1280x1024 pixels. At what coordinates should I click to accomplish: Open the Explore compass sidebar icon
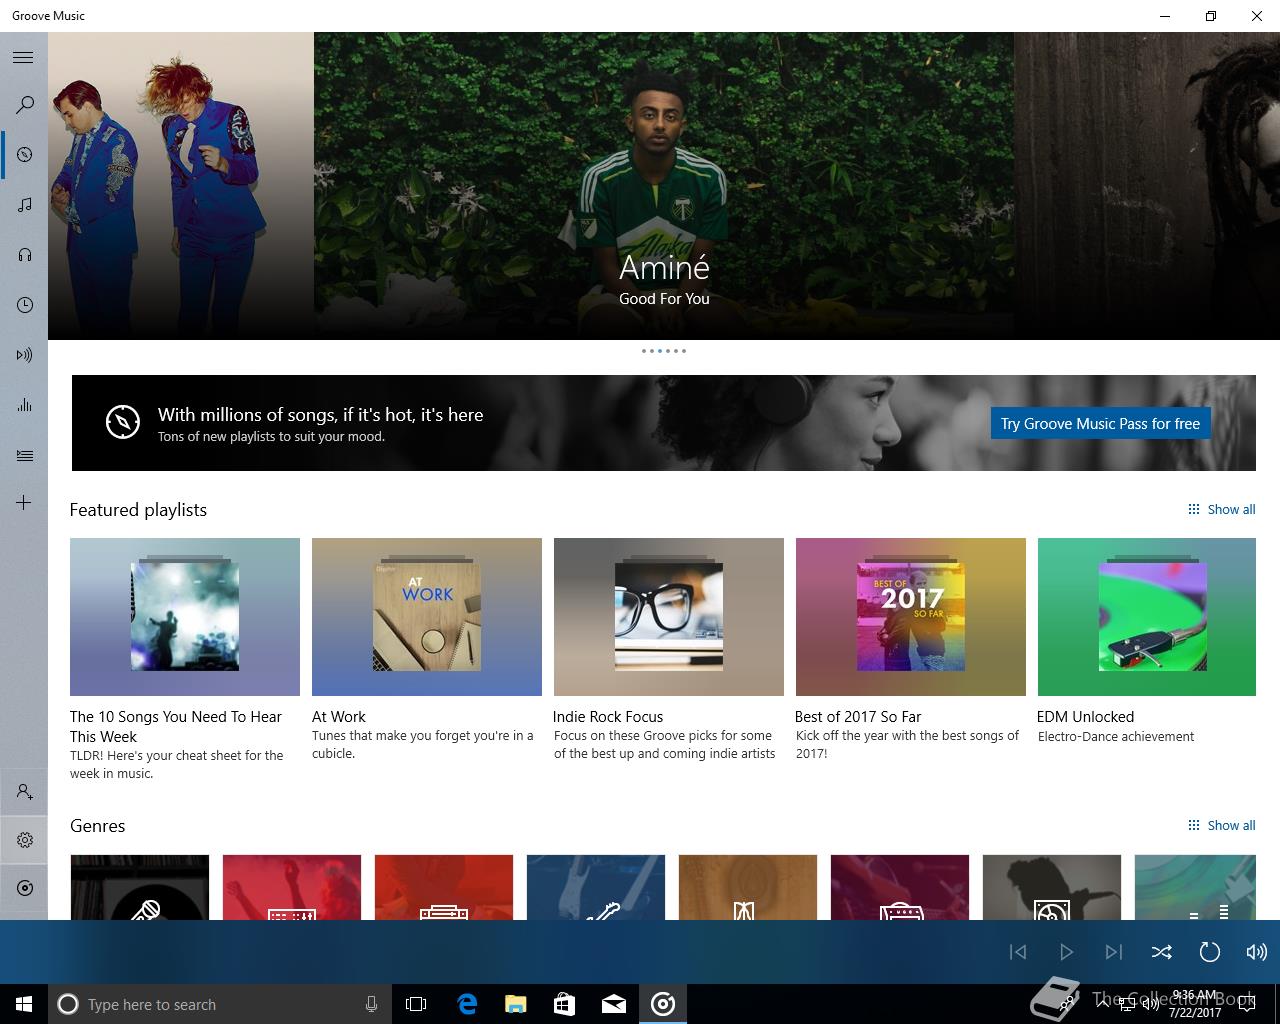coord(25,155)
